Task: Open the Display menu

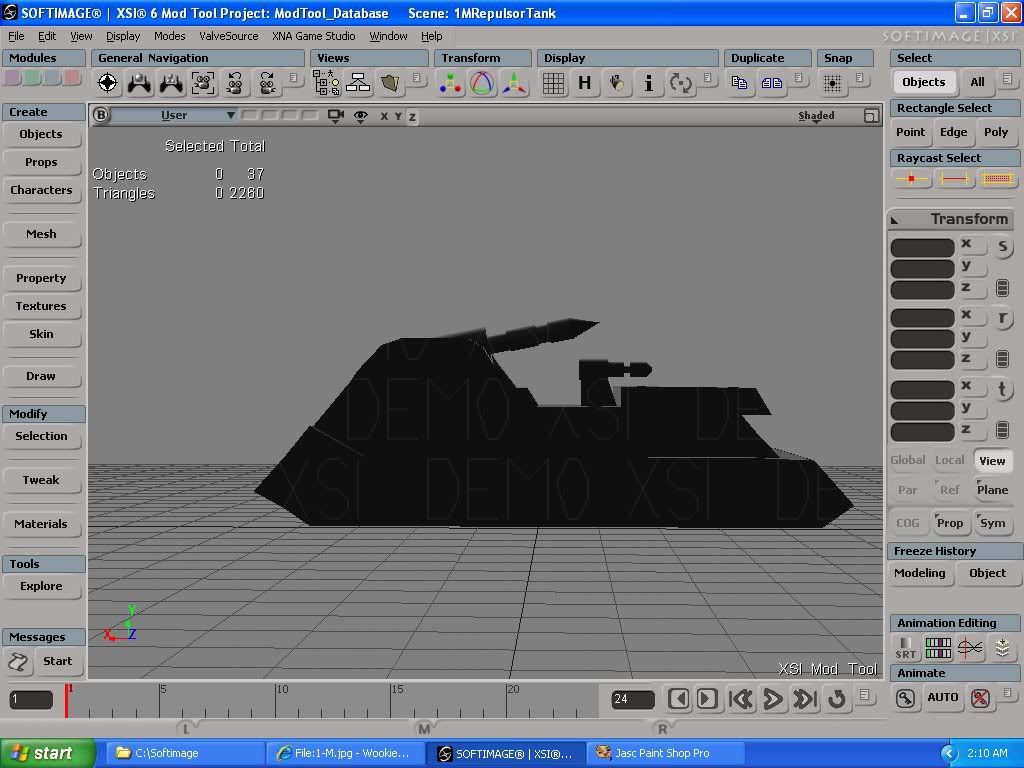Action: pos(123,36)
